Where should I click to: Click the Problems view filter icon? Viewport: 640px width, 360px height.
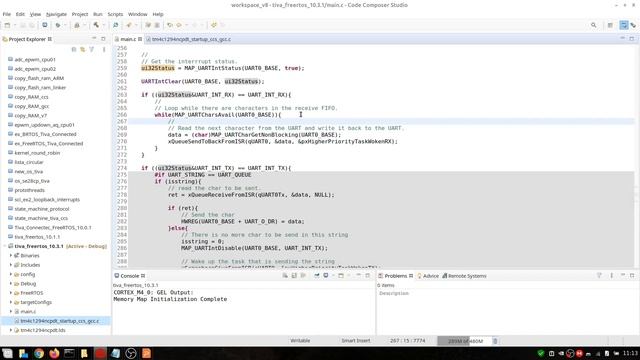tap(599, 276)
